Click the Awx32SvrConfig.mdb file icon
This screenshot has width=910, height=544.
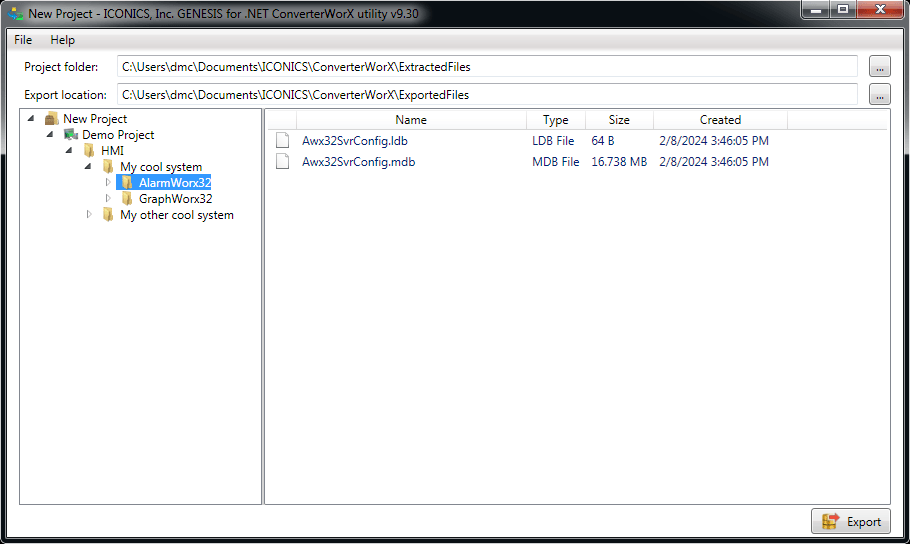283,161
